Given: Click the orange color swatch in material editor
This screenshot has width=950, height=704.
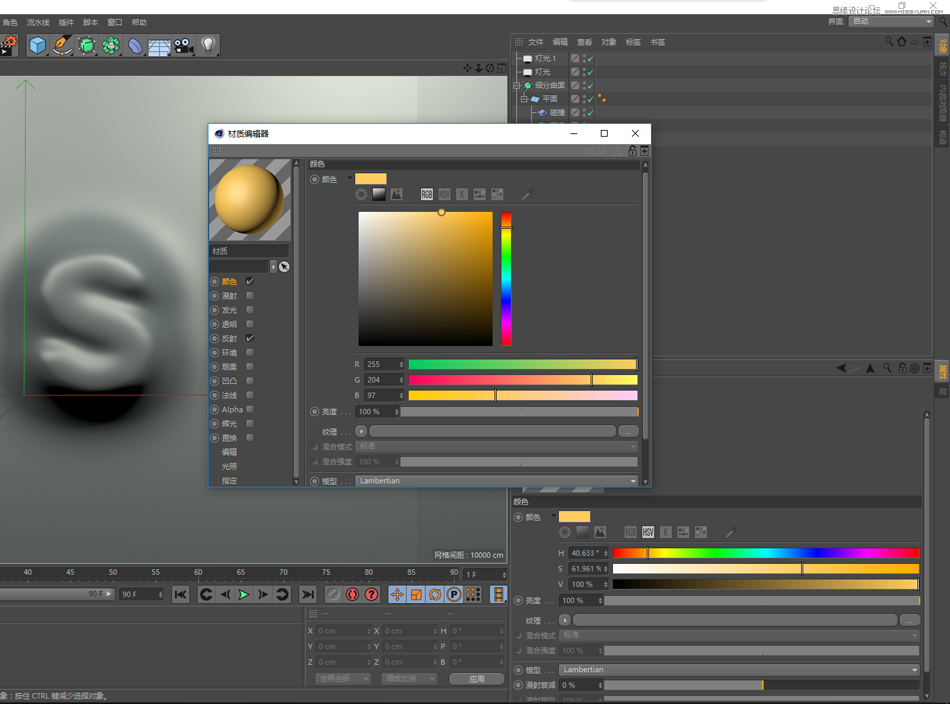Looking at the screenshot, I should pos(371,179).
